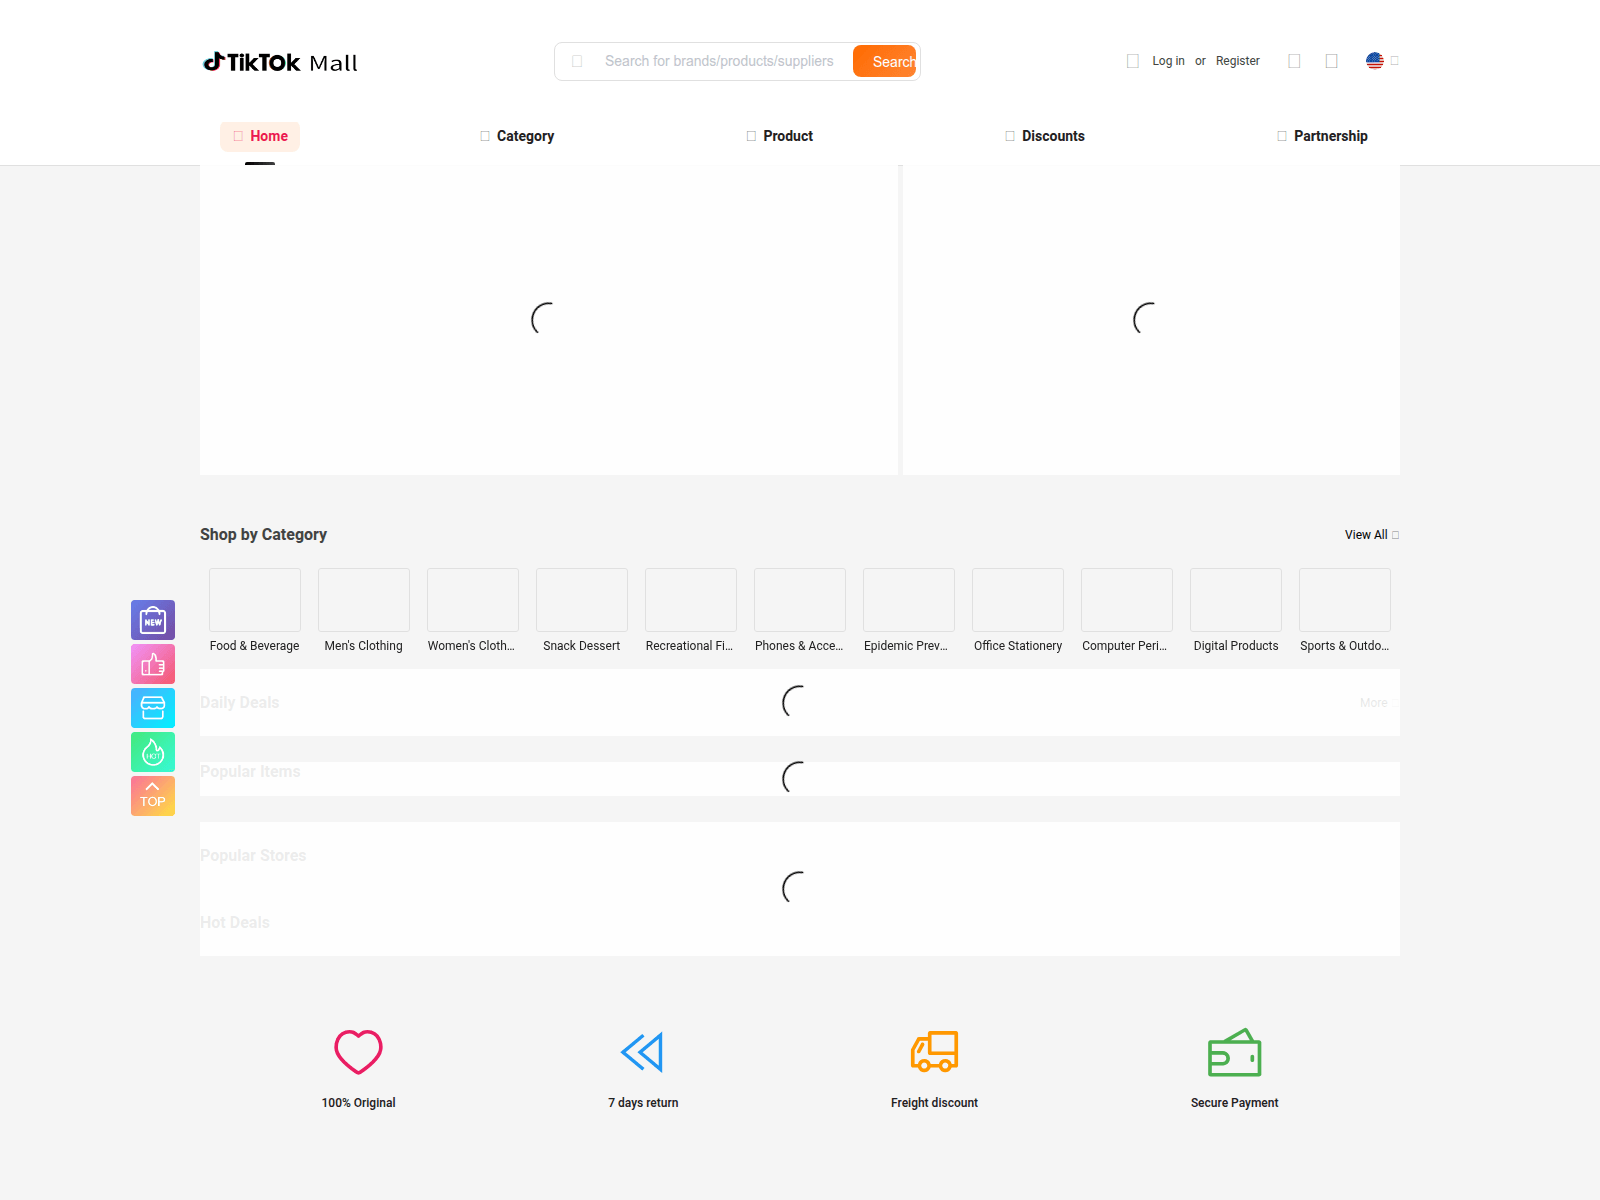
Task: Click More link in Daily Deals
Action: 1379,703
